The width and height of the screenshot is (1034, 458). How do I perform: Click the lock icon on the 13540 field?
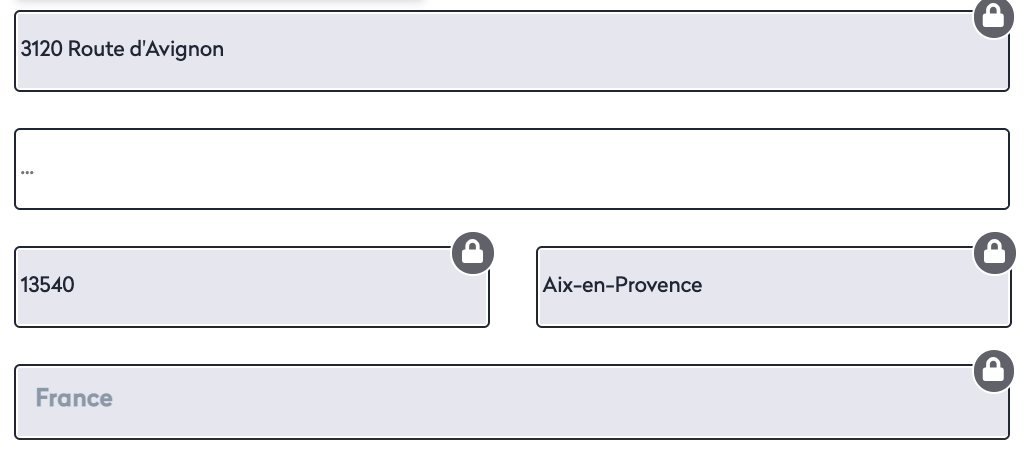473,253
